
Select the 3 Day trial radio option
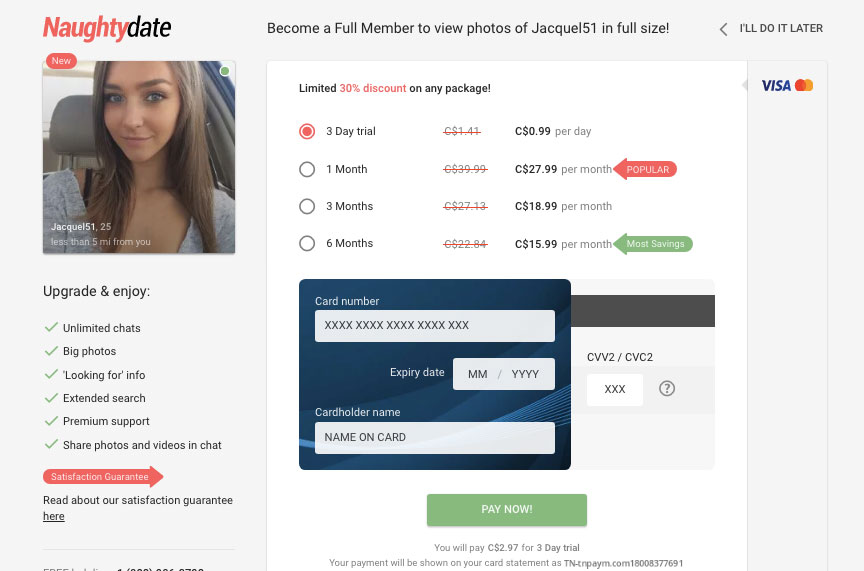click(307, 132)
